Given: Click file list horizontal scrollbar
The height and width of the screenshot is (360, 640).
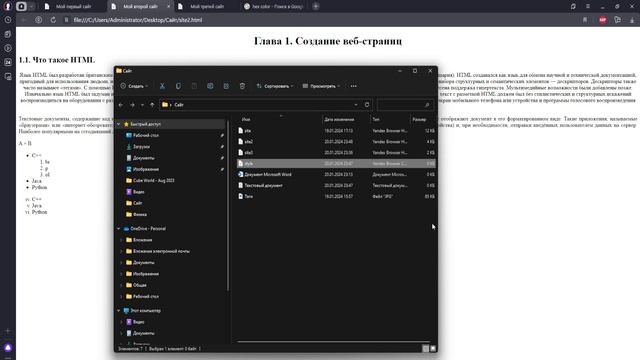Looking at the screenshot, I should coord(333,342).
